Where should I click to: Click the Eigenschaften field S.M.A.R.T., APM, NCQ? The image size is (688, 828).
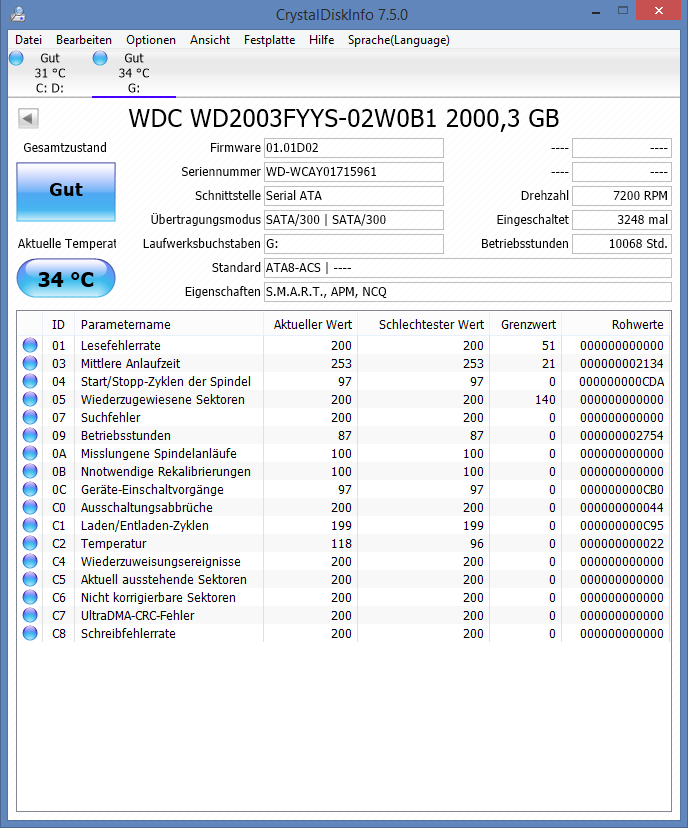click(468, 291)
